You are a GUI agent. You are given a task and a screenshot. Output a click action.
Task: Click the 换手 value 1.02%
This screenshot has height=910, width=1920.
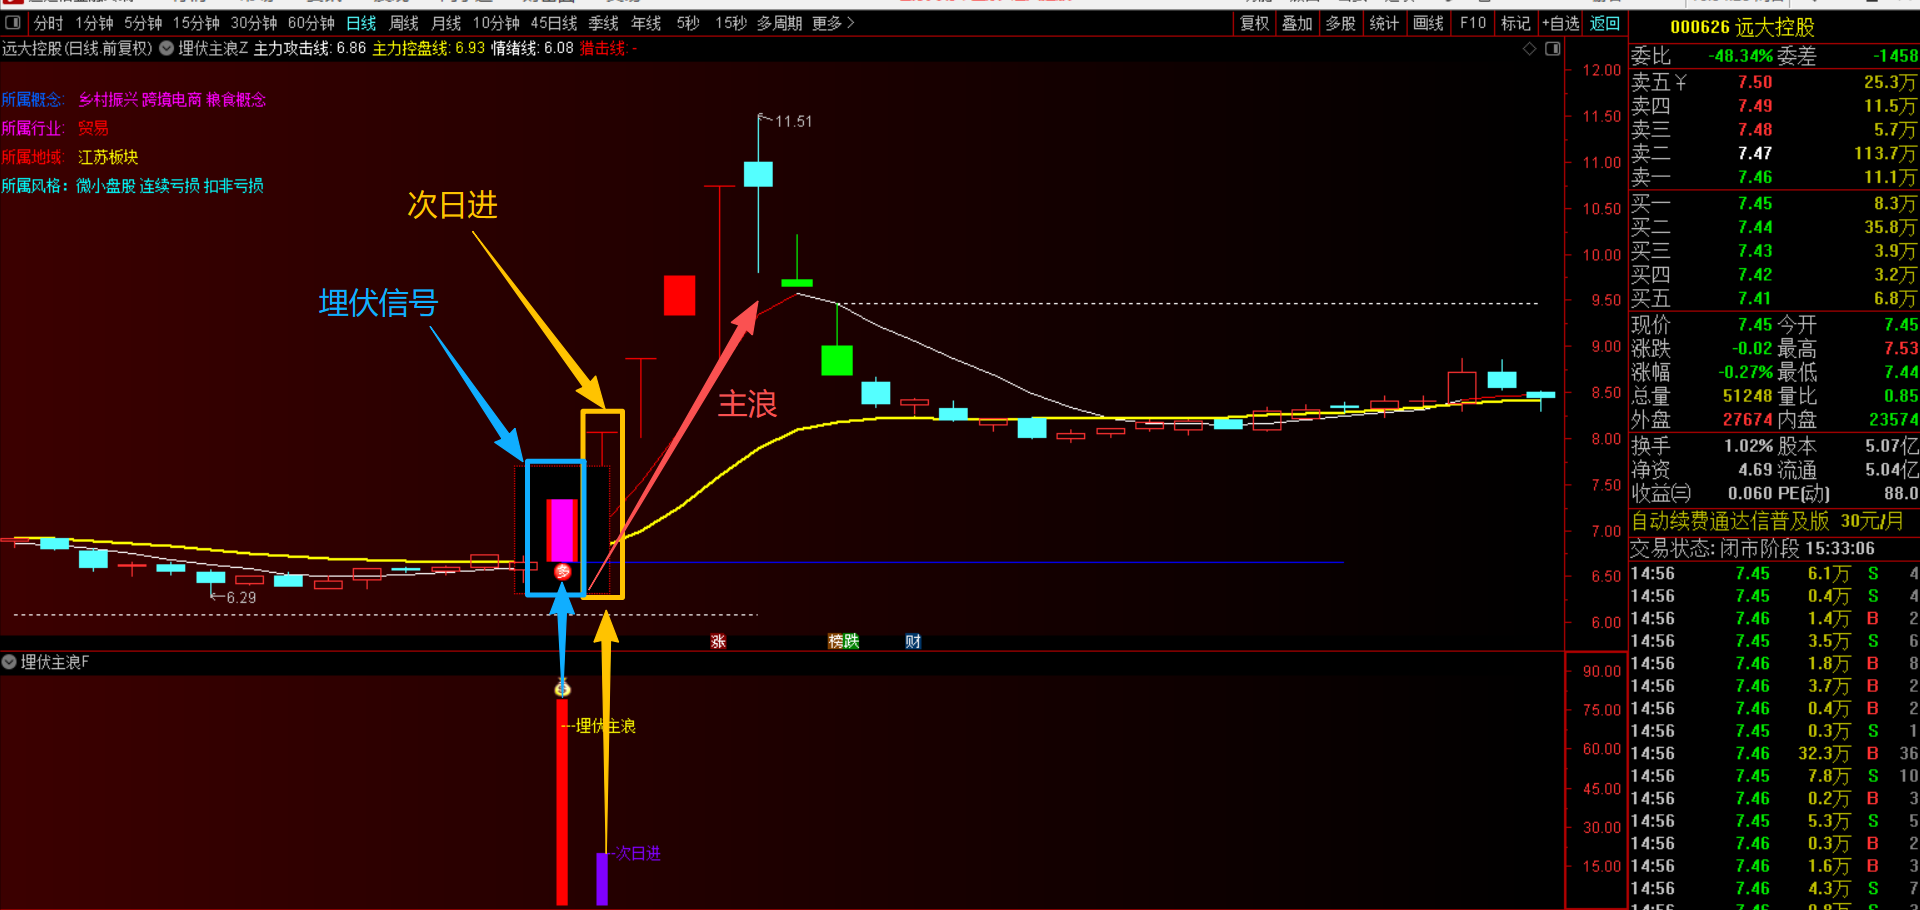(x=1748, y=446)
